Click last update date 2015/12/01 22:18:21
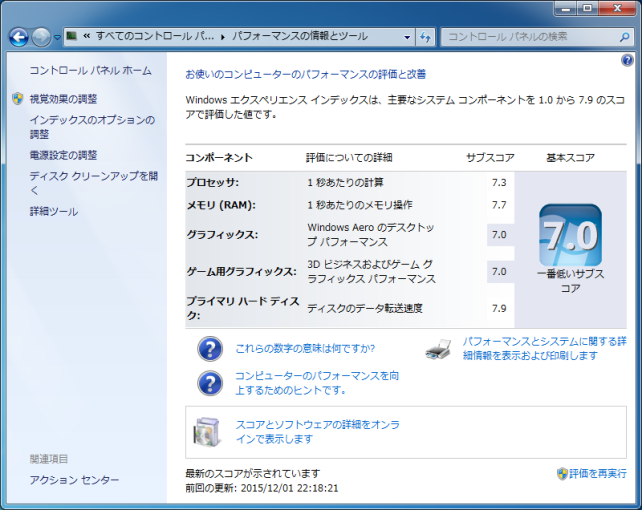Screen dimensions: 642x510 click(x=289, y=488)
